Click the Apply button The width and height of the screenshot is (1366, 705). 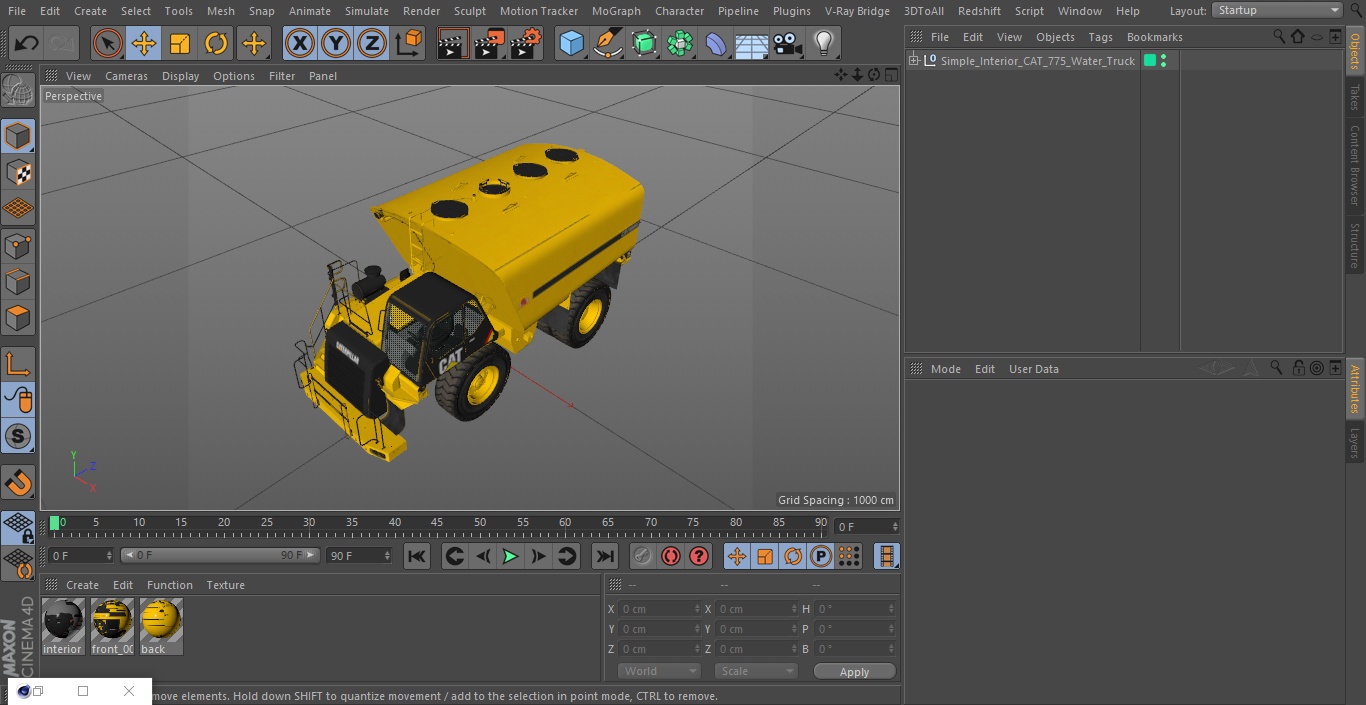tap(854, 672)
